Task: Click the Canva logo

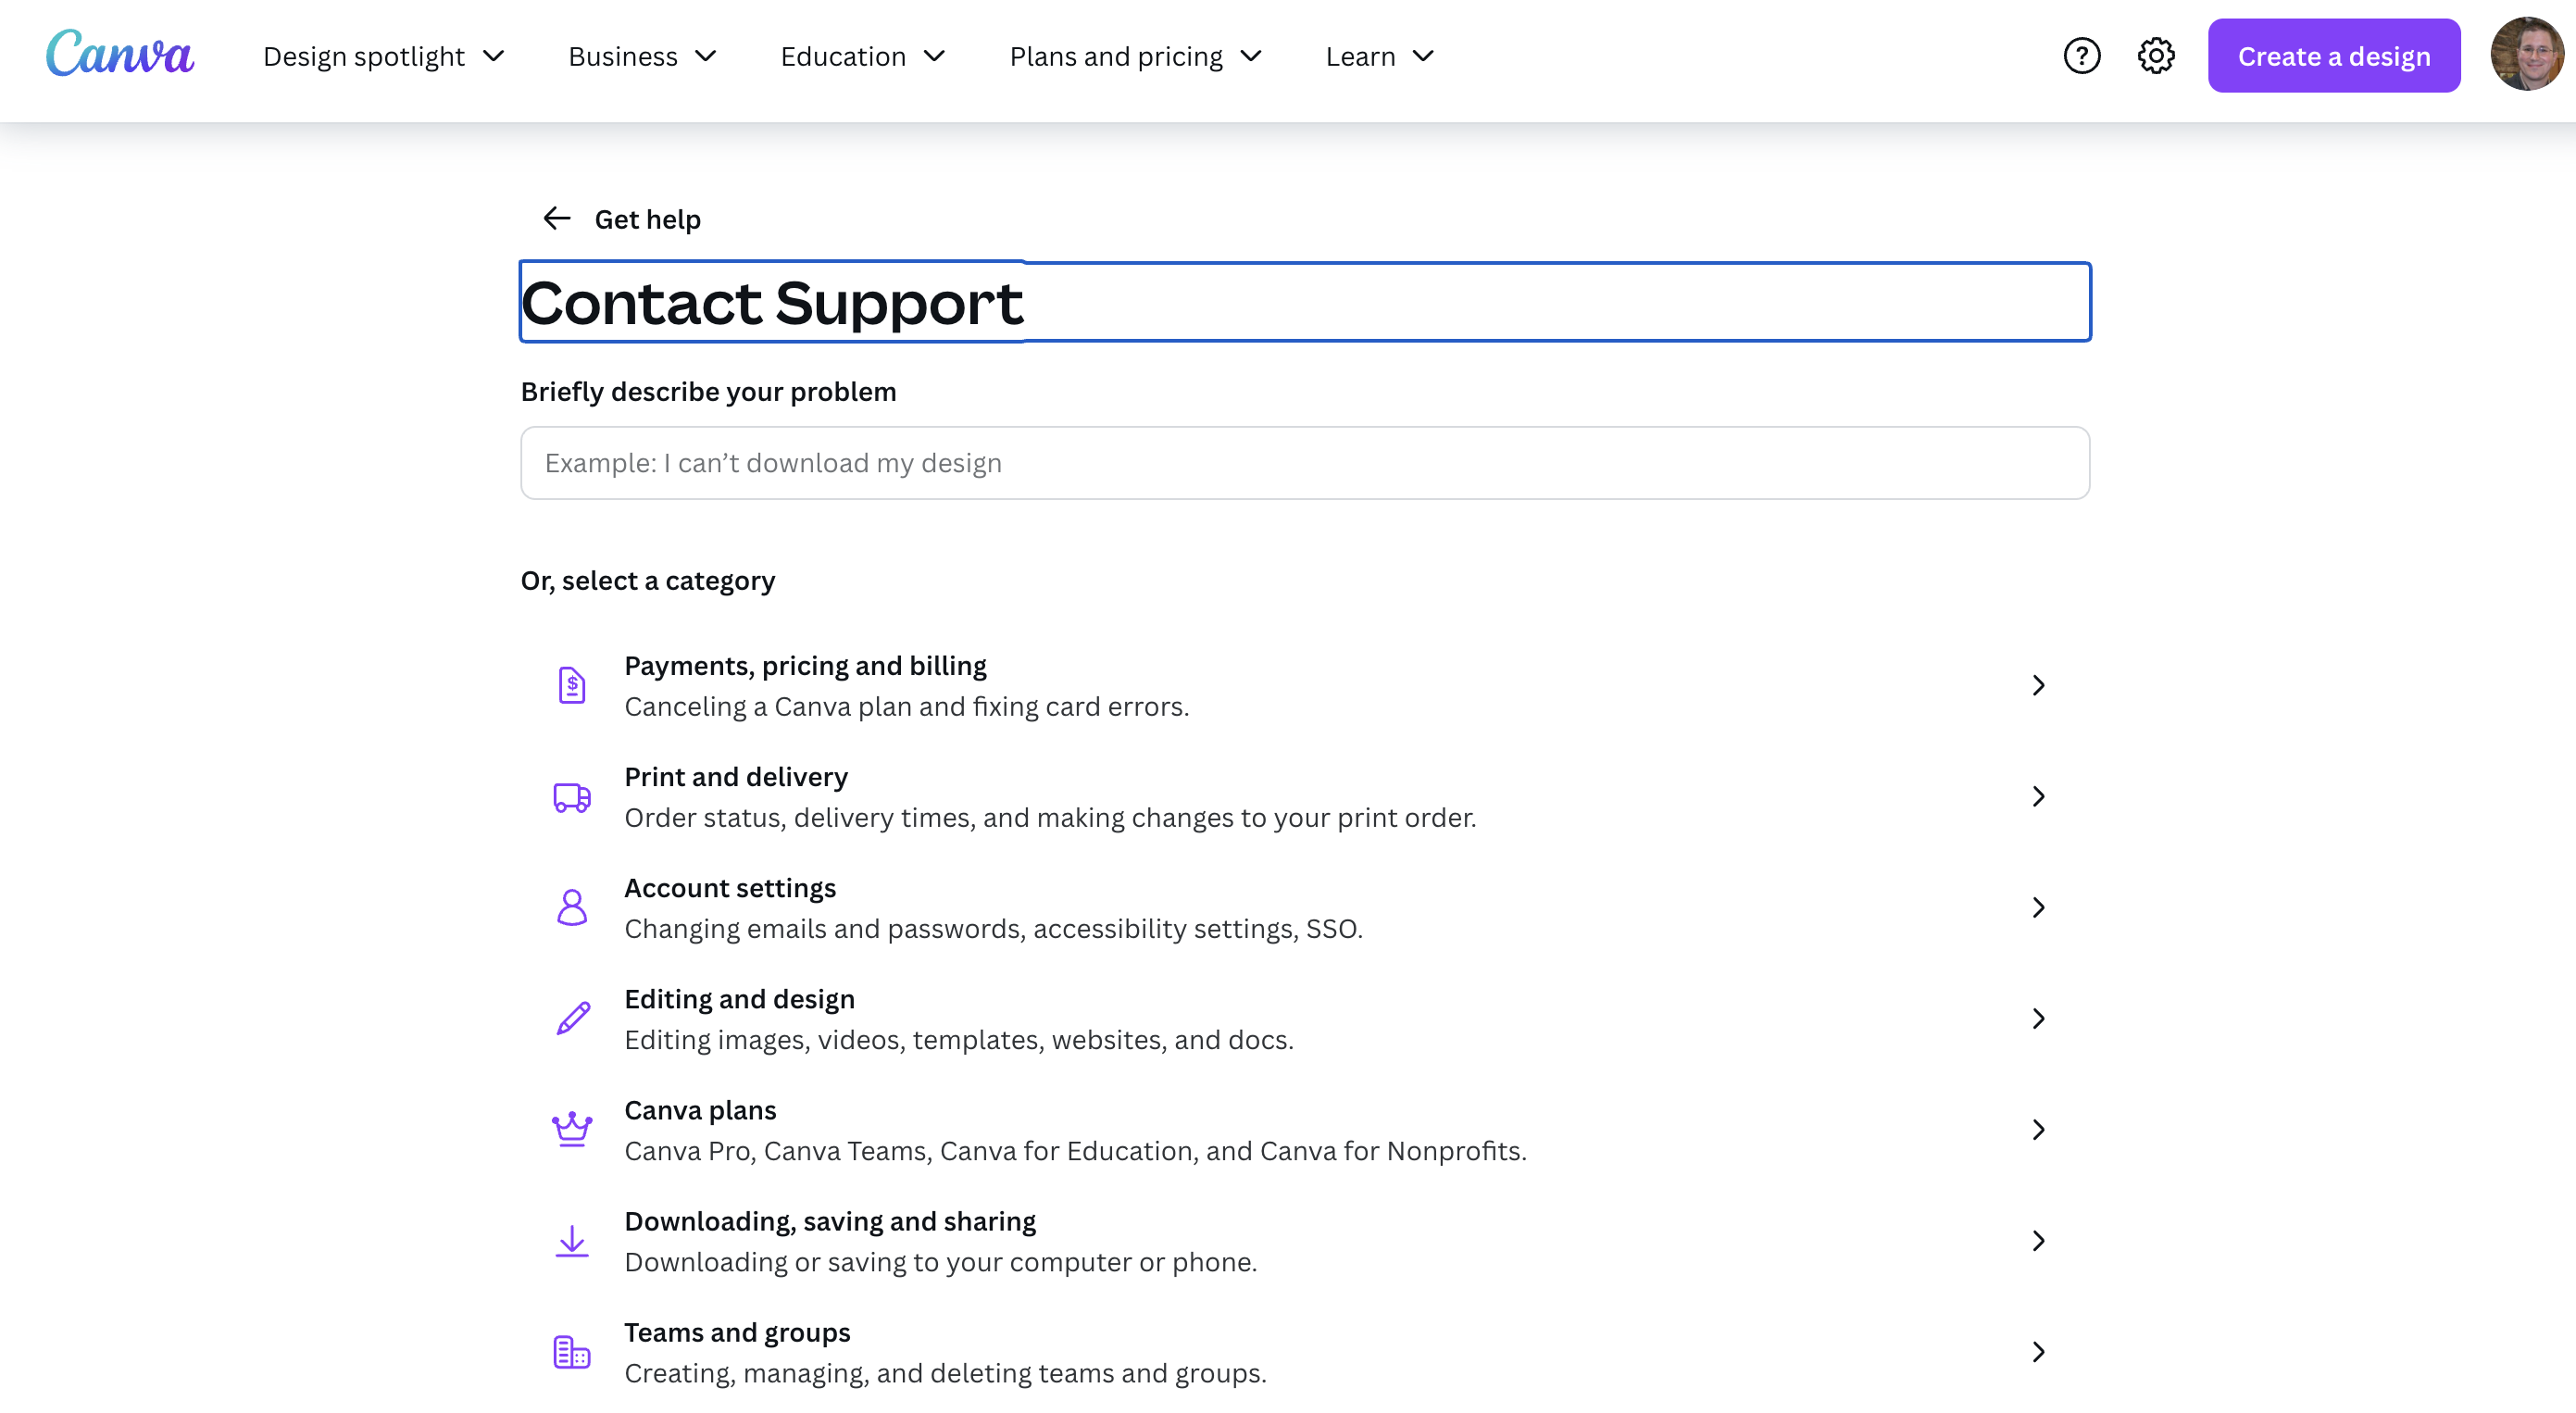Action: pos(120,54)
